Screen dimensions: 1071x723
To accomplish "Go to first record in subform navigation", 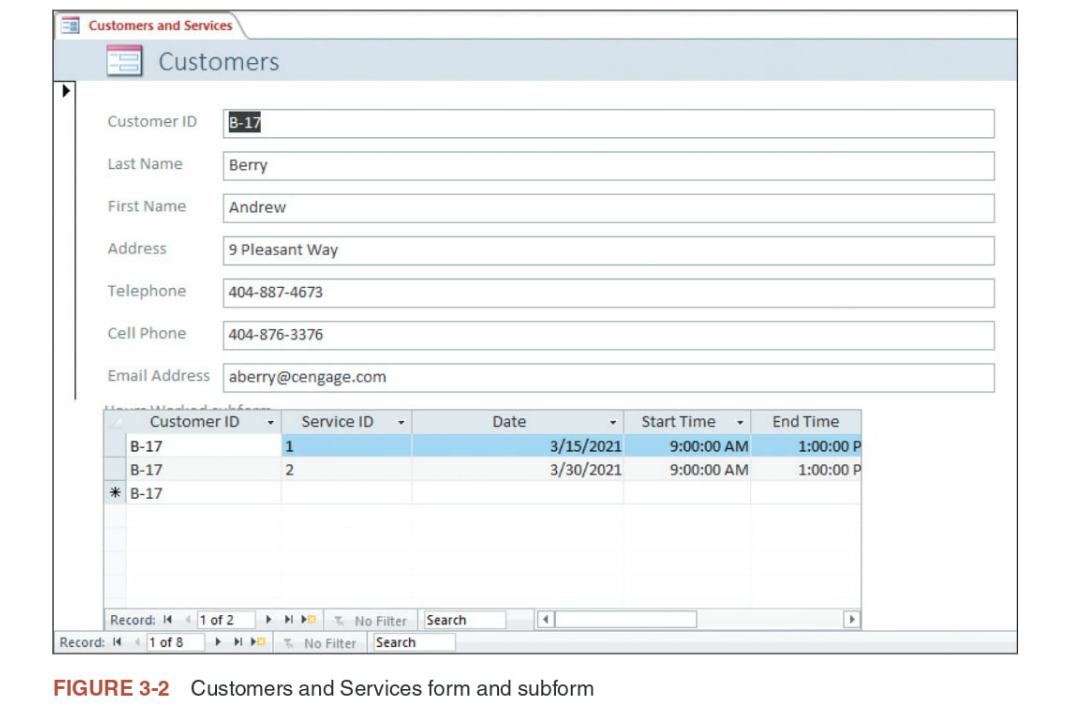I will click(x=168, y=620).
